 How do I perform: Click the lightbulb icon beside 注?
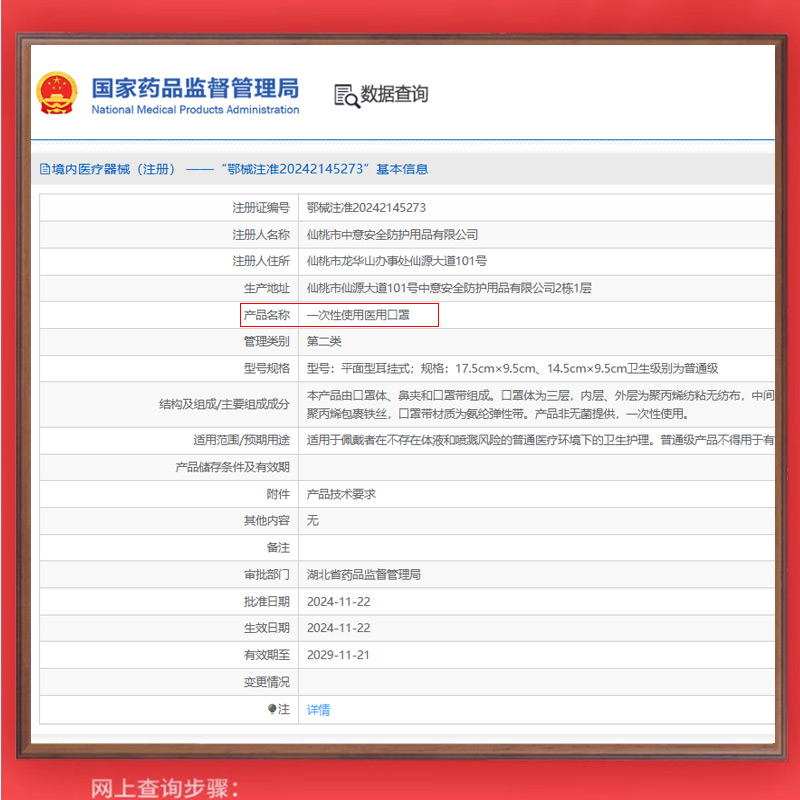coord(272,709)
